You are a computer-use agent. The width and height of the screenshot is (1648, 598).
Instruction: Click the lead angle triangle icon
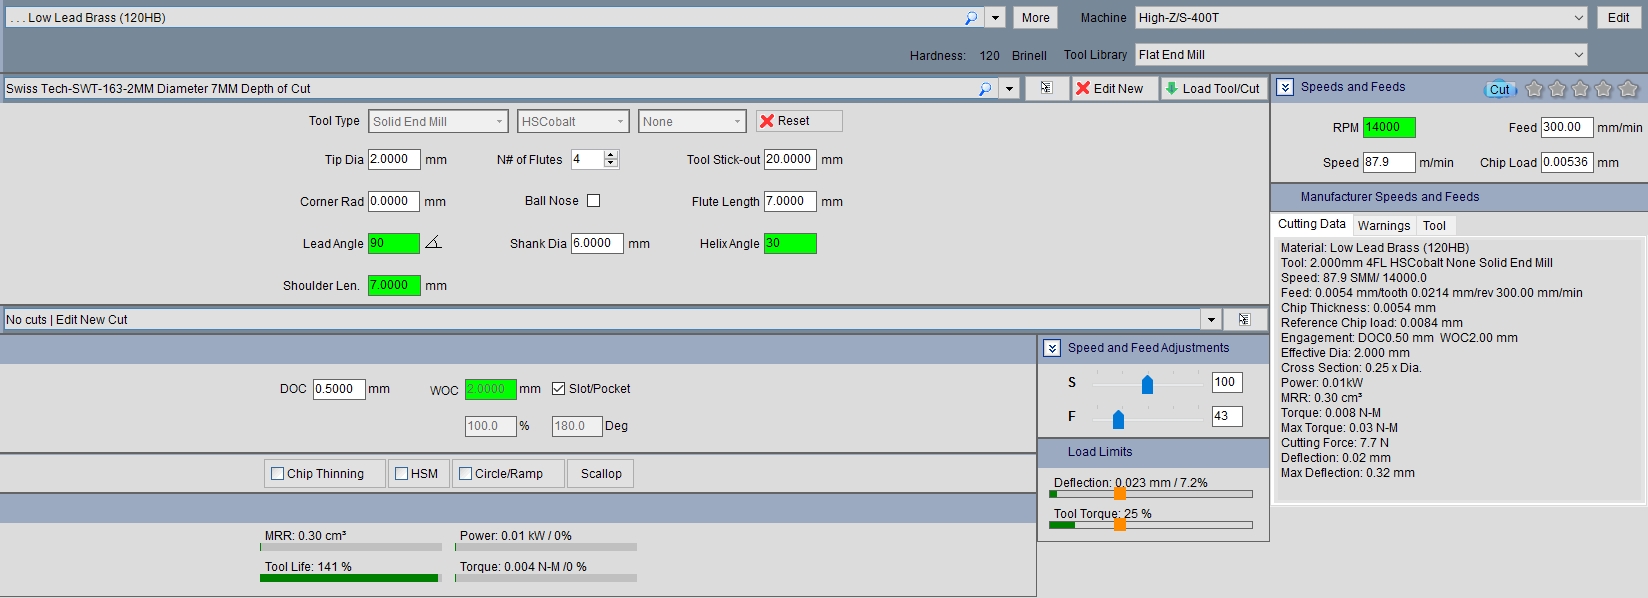pos(432,243)
